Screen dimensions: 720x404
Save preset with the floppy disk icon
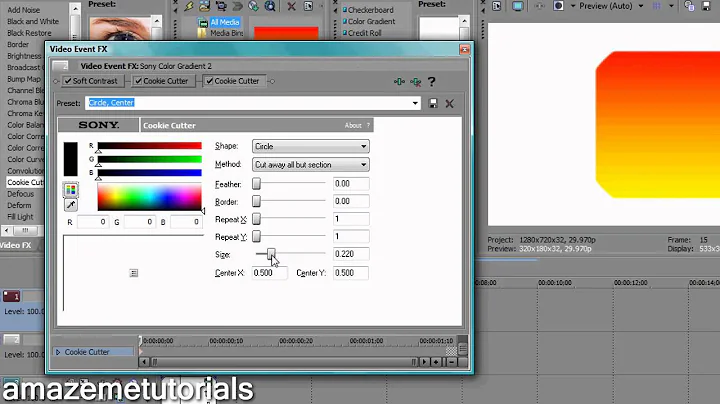pyautogui.click(x=433, y=103)
